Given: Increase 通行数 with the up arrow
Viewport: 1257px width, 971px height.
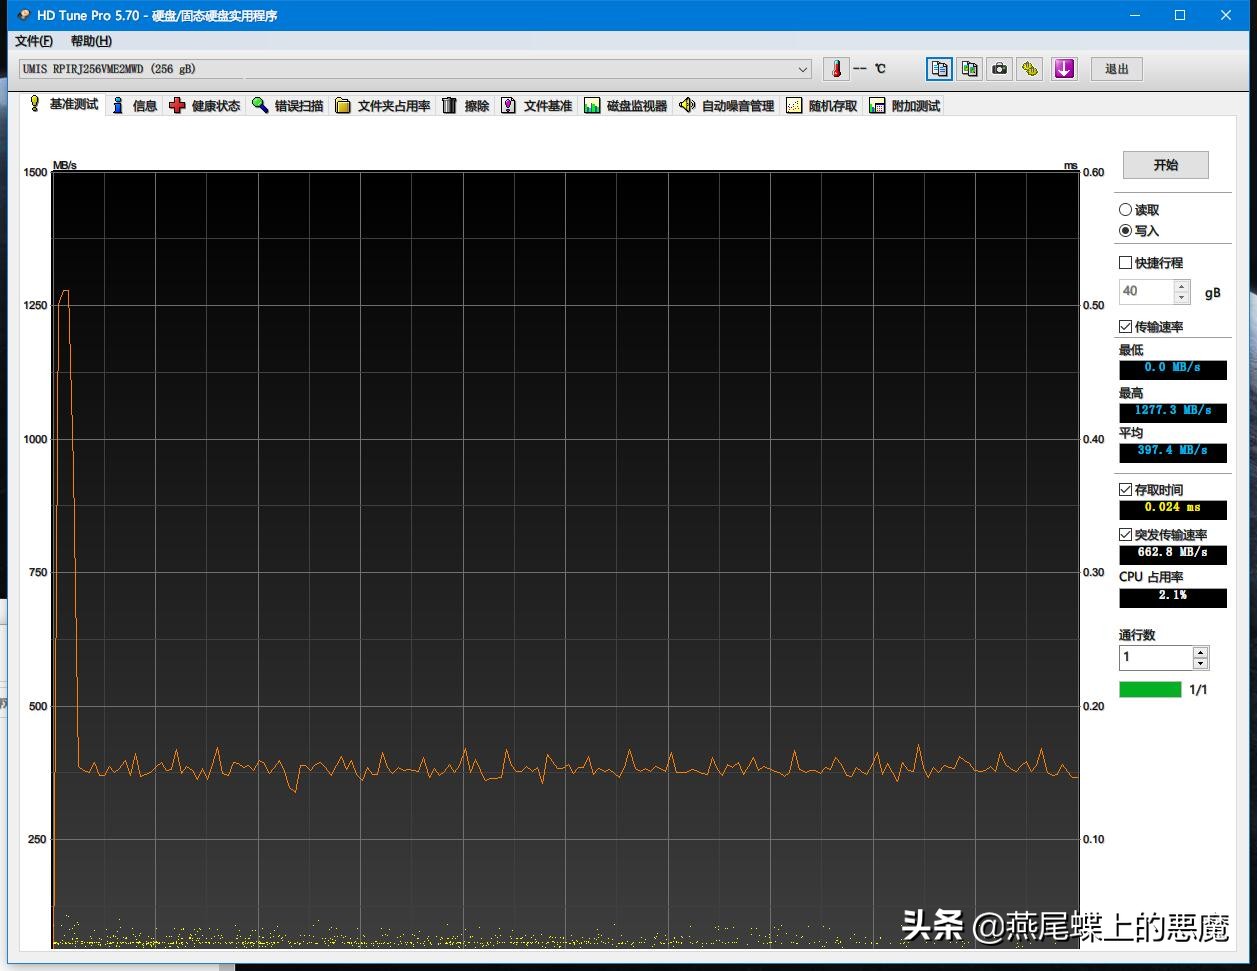Looking at the screenshot, I should (x=1201, y=652).
